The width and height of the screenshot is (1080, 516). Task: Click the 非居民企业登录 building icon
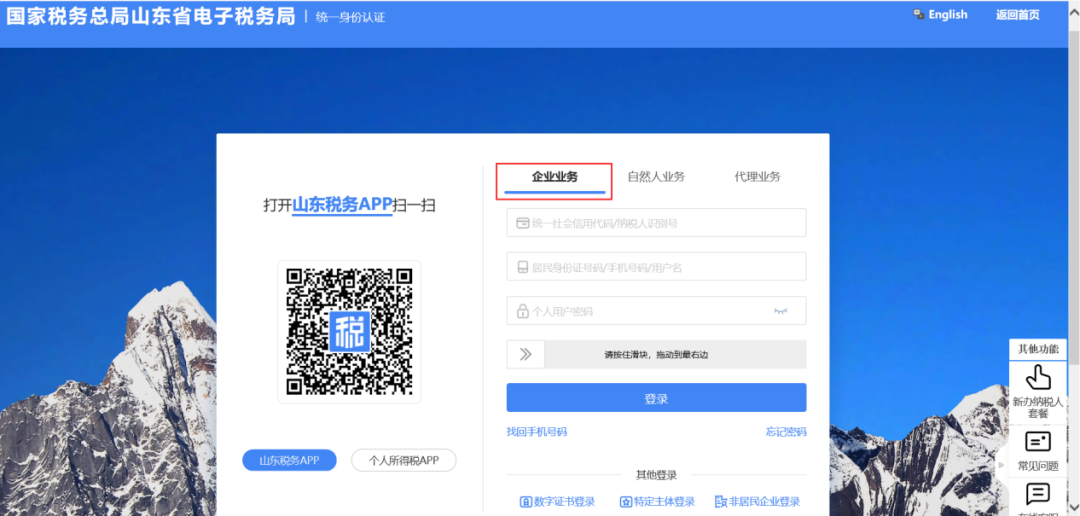click(x=721, y=502)
